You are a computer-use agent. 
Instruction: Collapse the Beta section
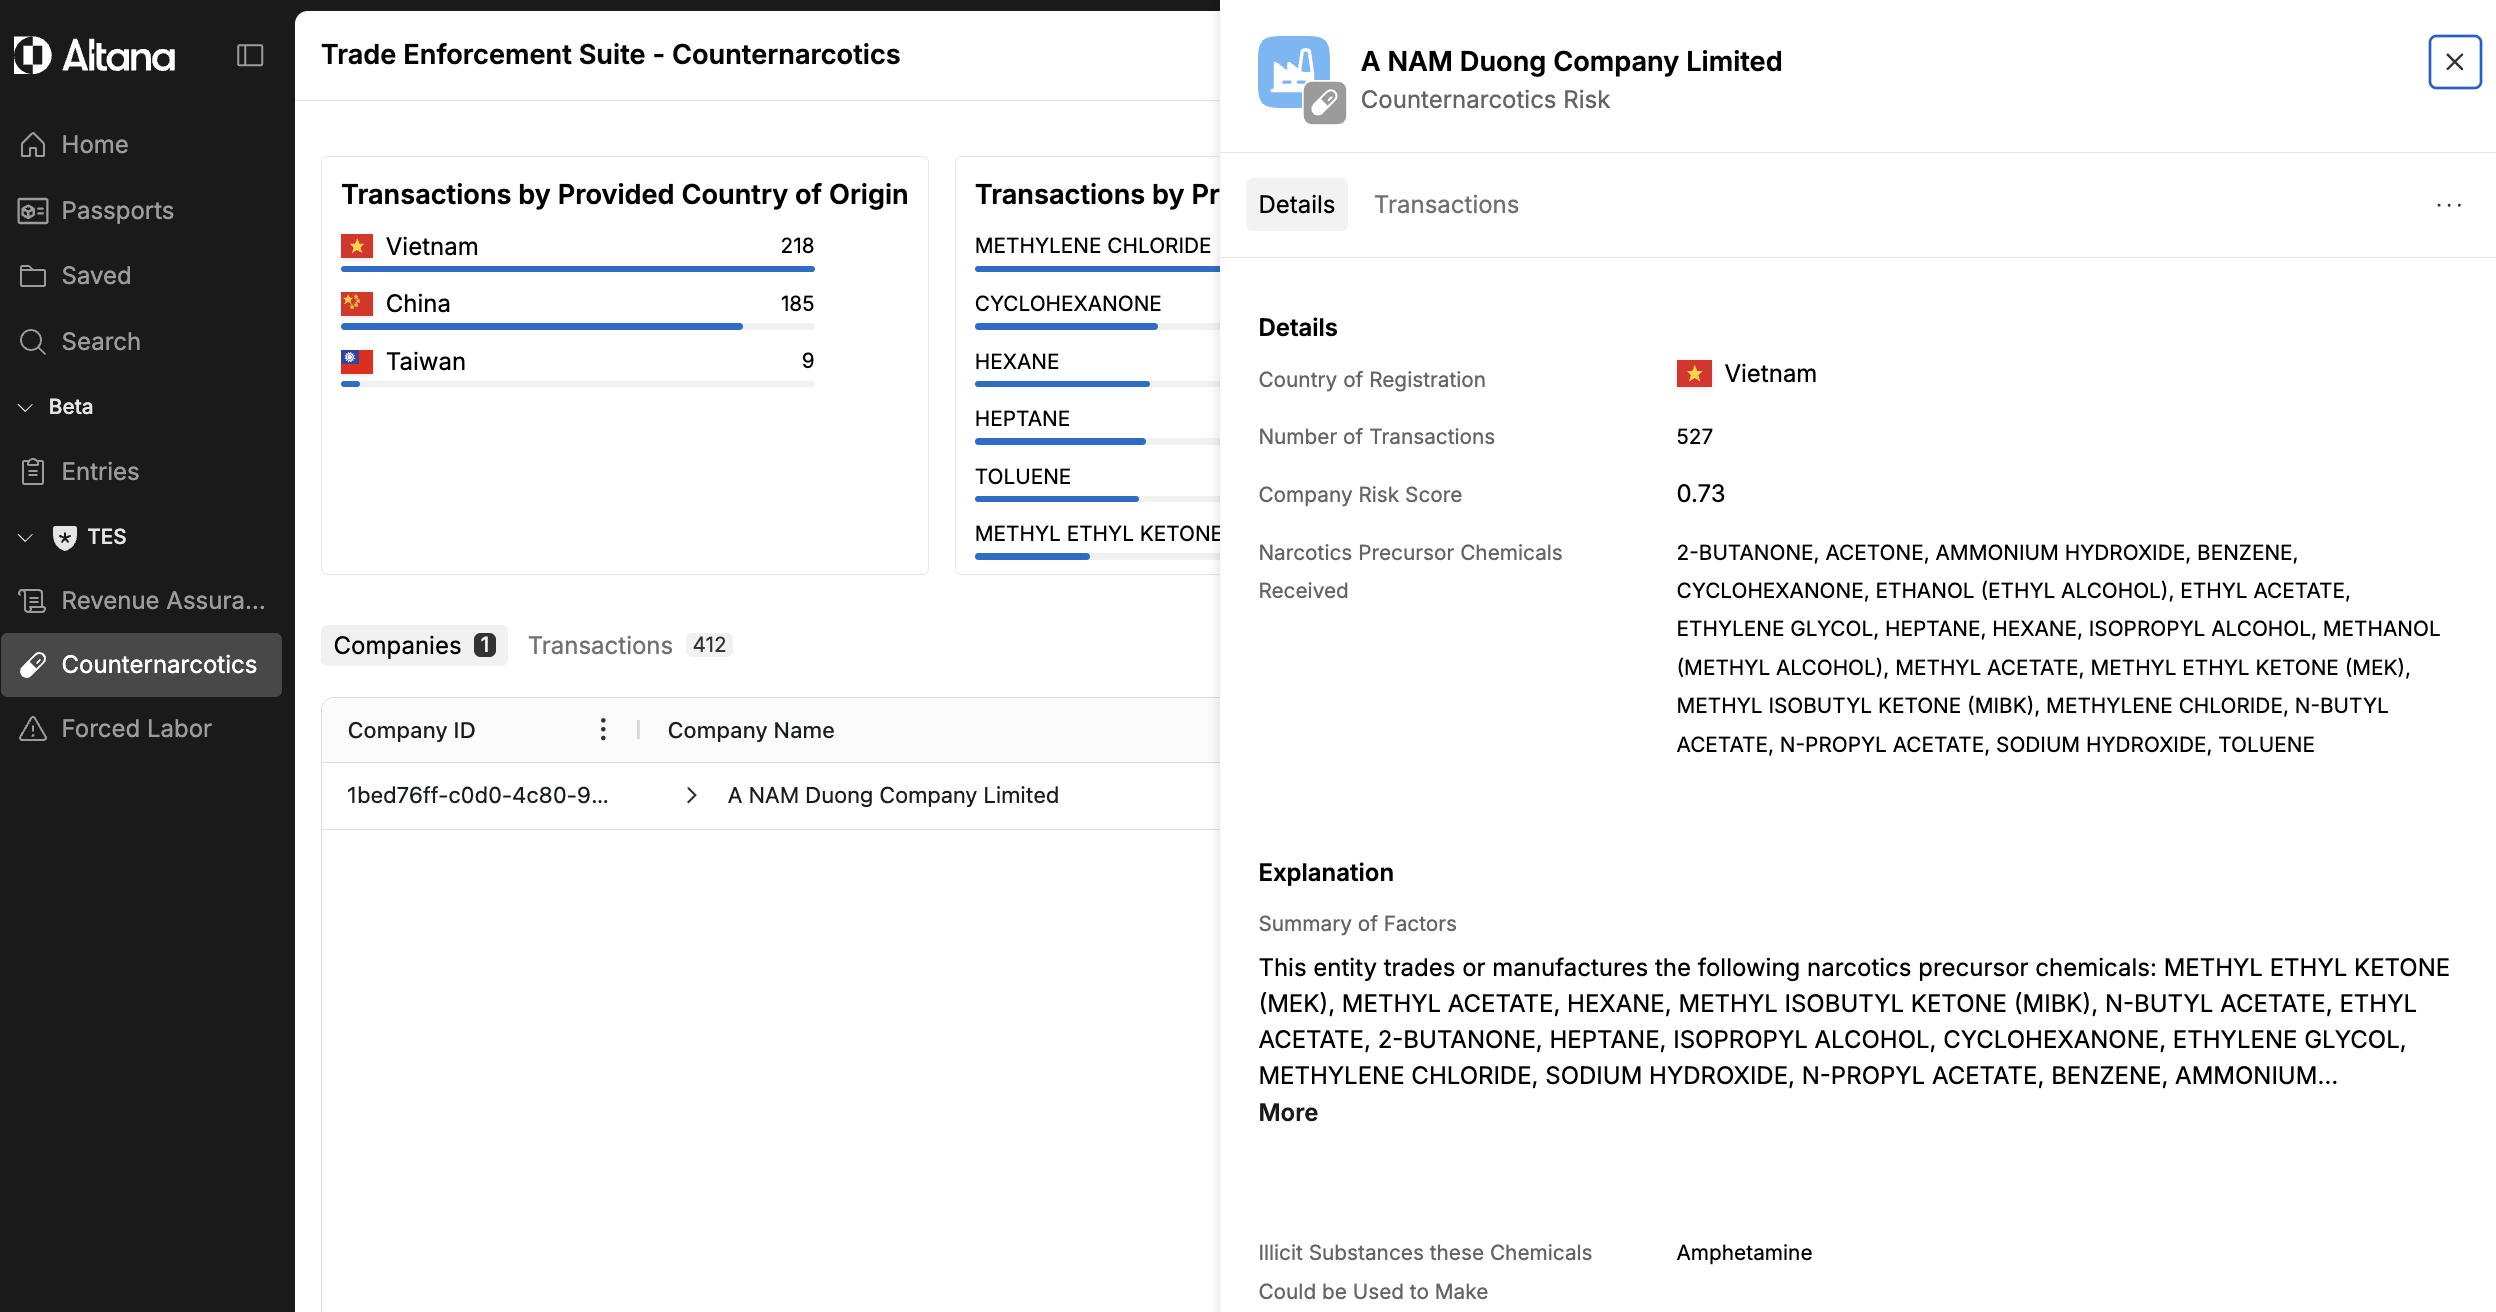[26, 407]
